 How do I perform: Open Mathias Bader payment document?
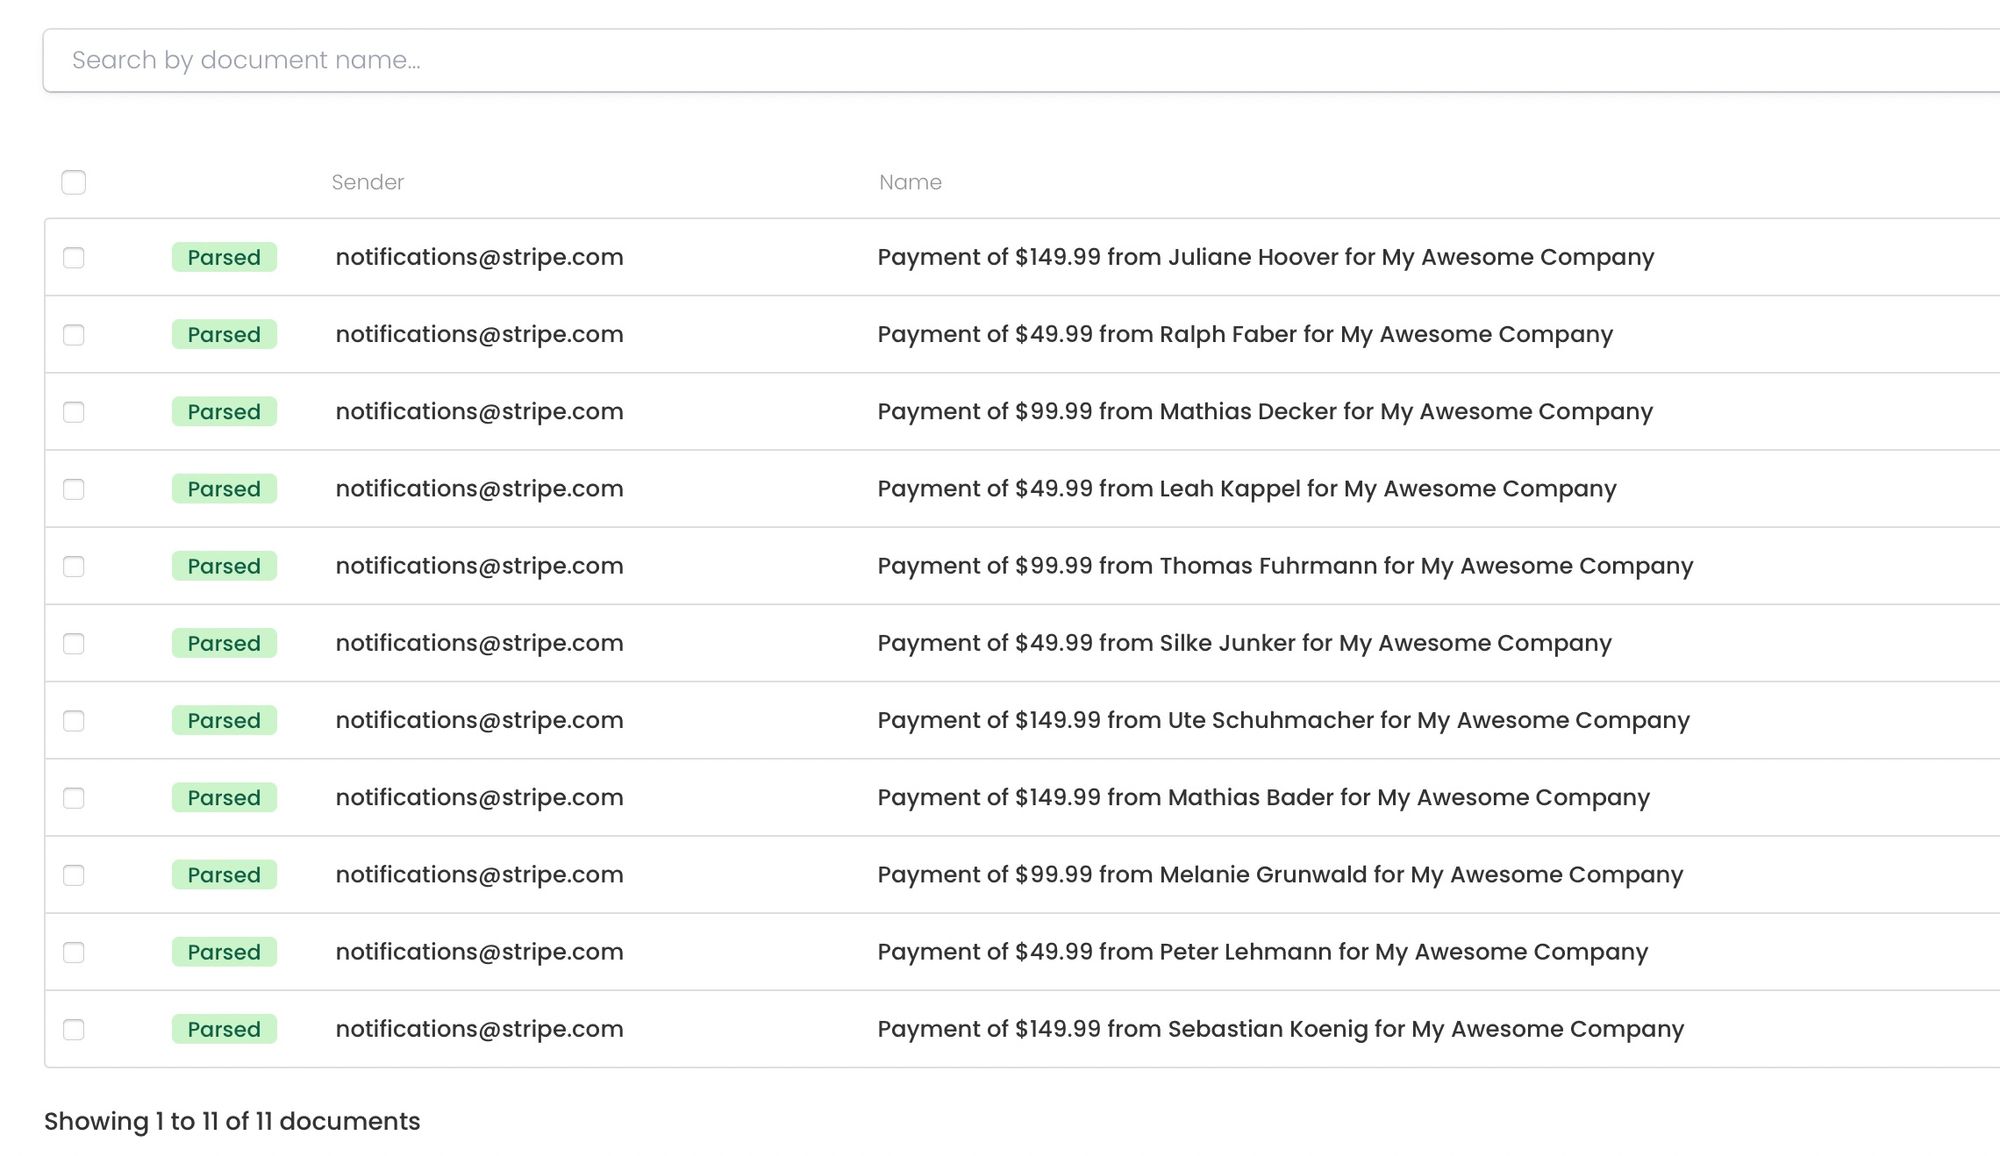1263,797
